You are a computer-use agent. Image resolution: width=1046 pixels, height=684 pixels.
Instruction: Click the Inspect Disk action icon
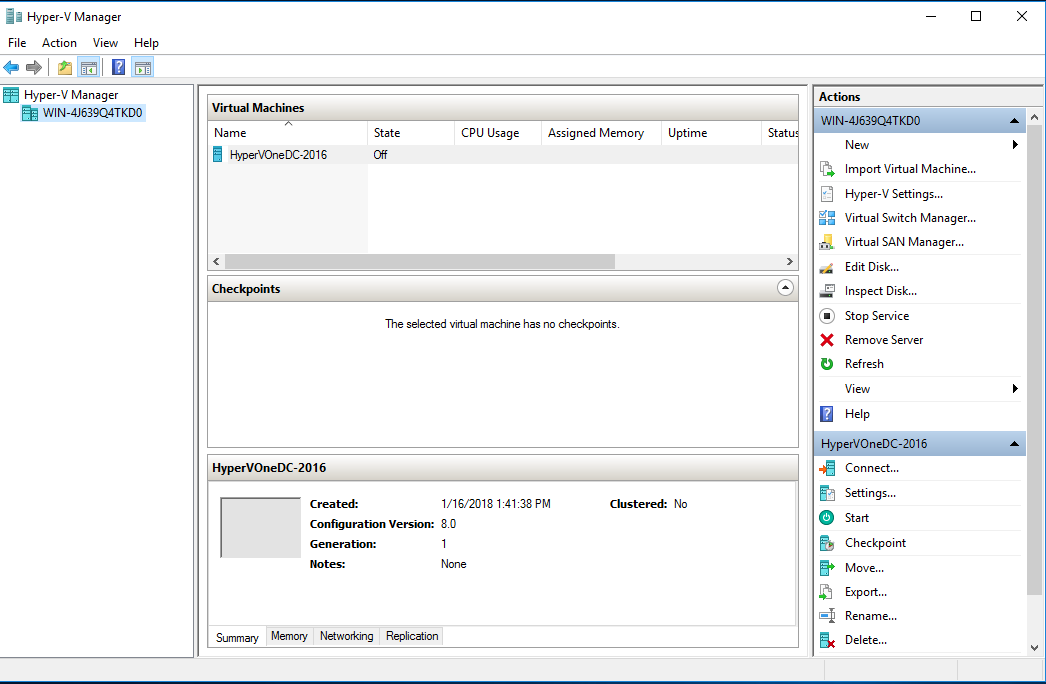(x=826, y=290)
